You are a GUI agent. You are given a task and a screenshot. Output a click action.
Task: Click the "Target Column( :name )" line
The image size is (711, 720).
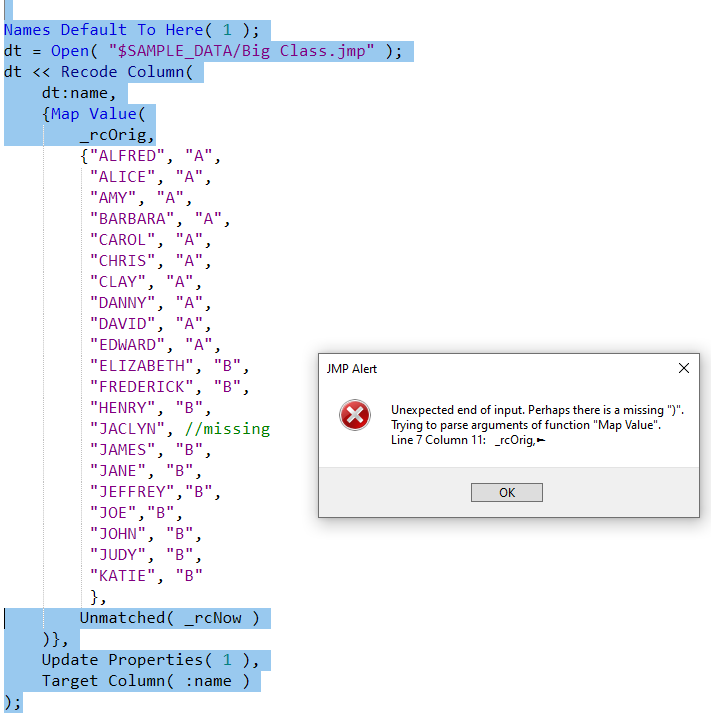pyautogui.click(x=146, y=681)
